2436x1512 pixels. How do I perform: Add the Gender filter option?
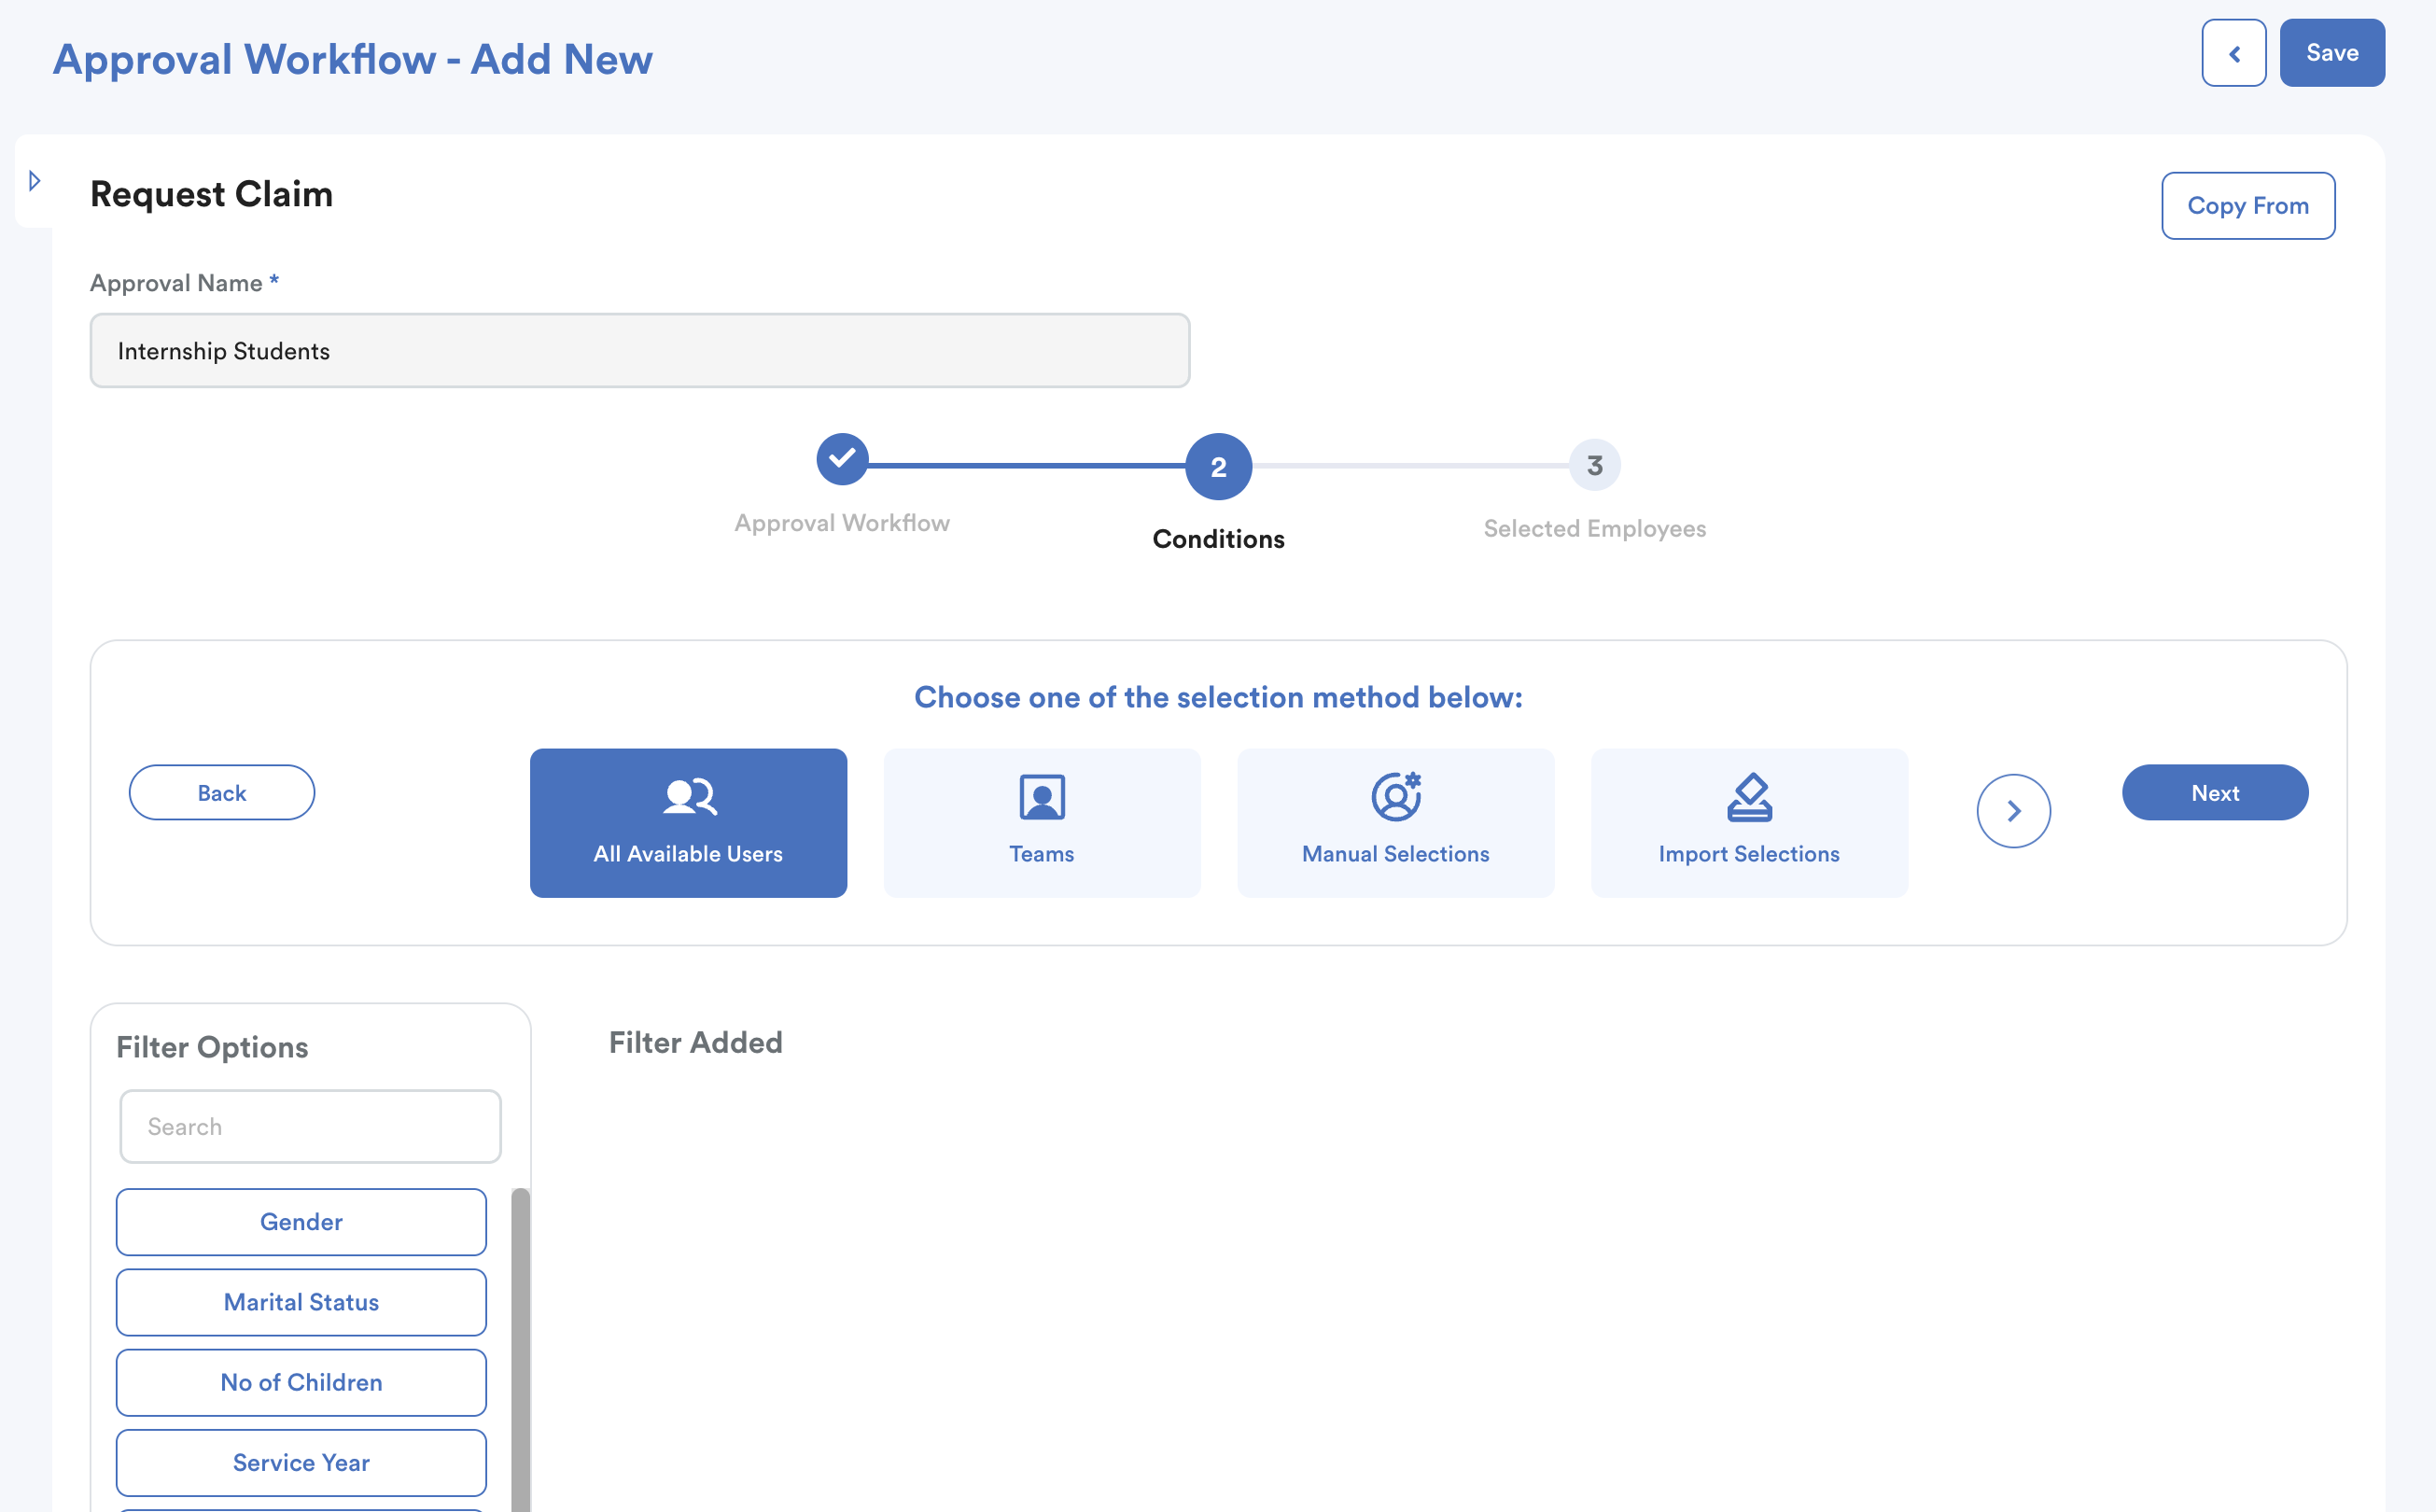click(x=301, y=1222)
